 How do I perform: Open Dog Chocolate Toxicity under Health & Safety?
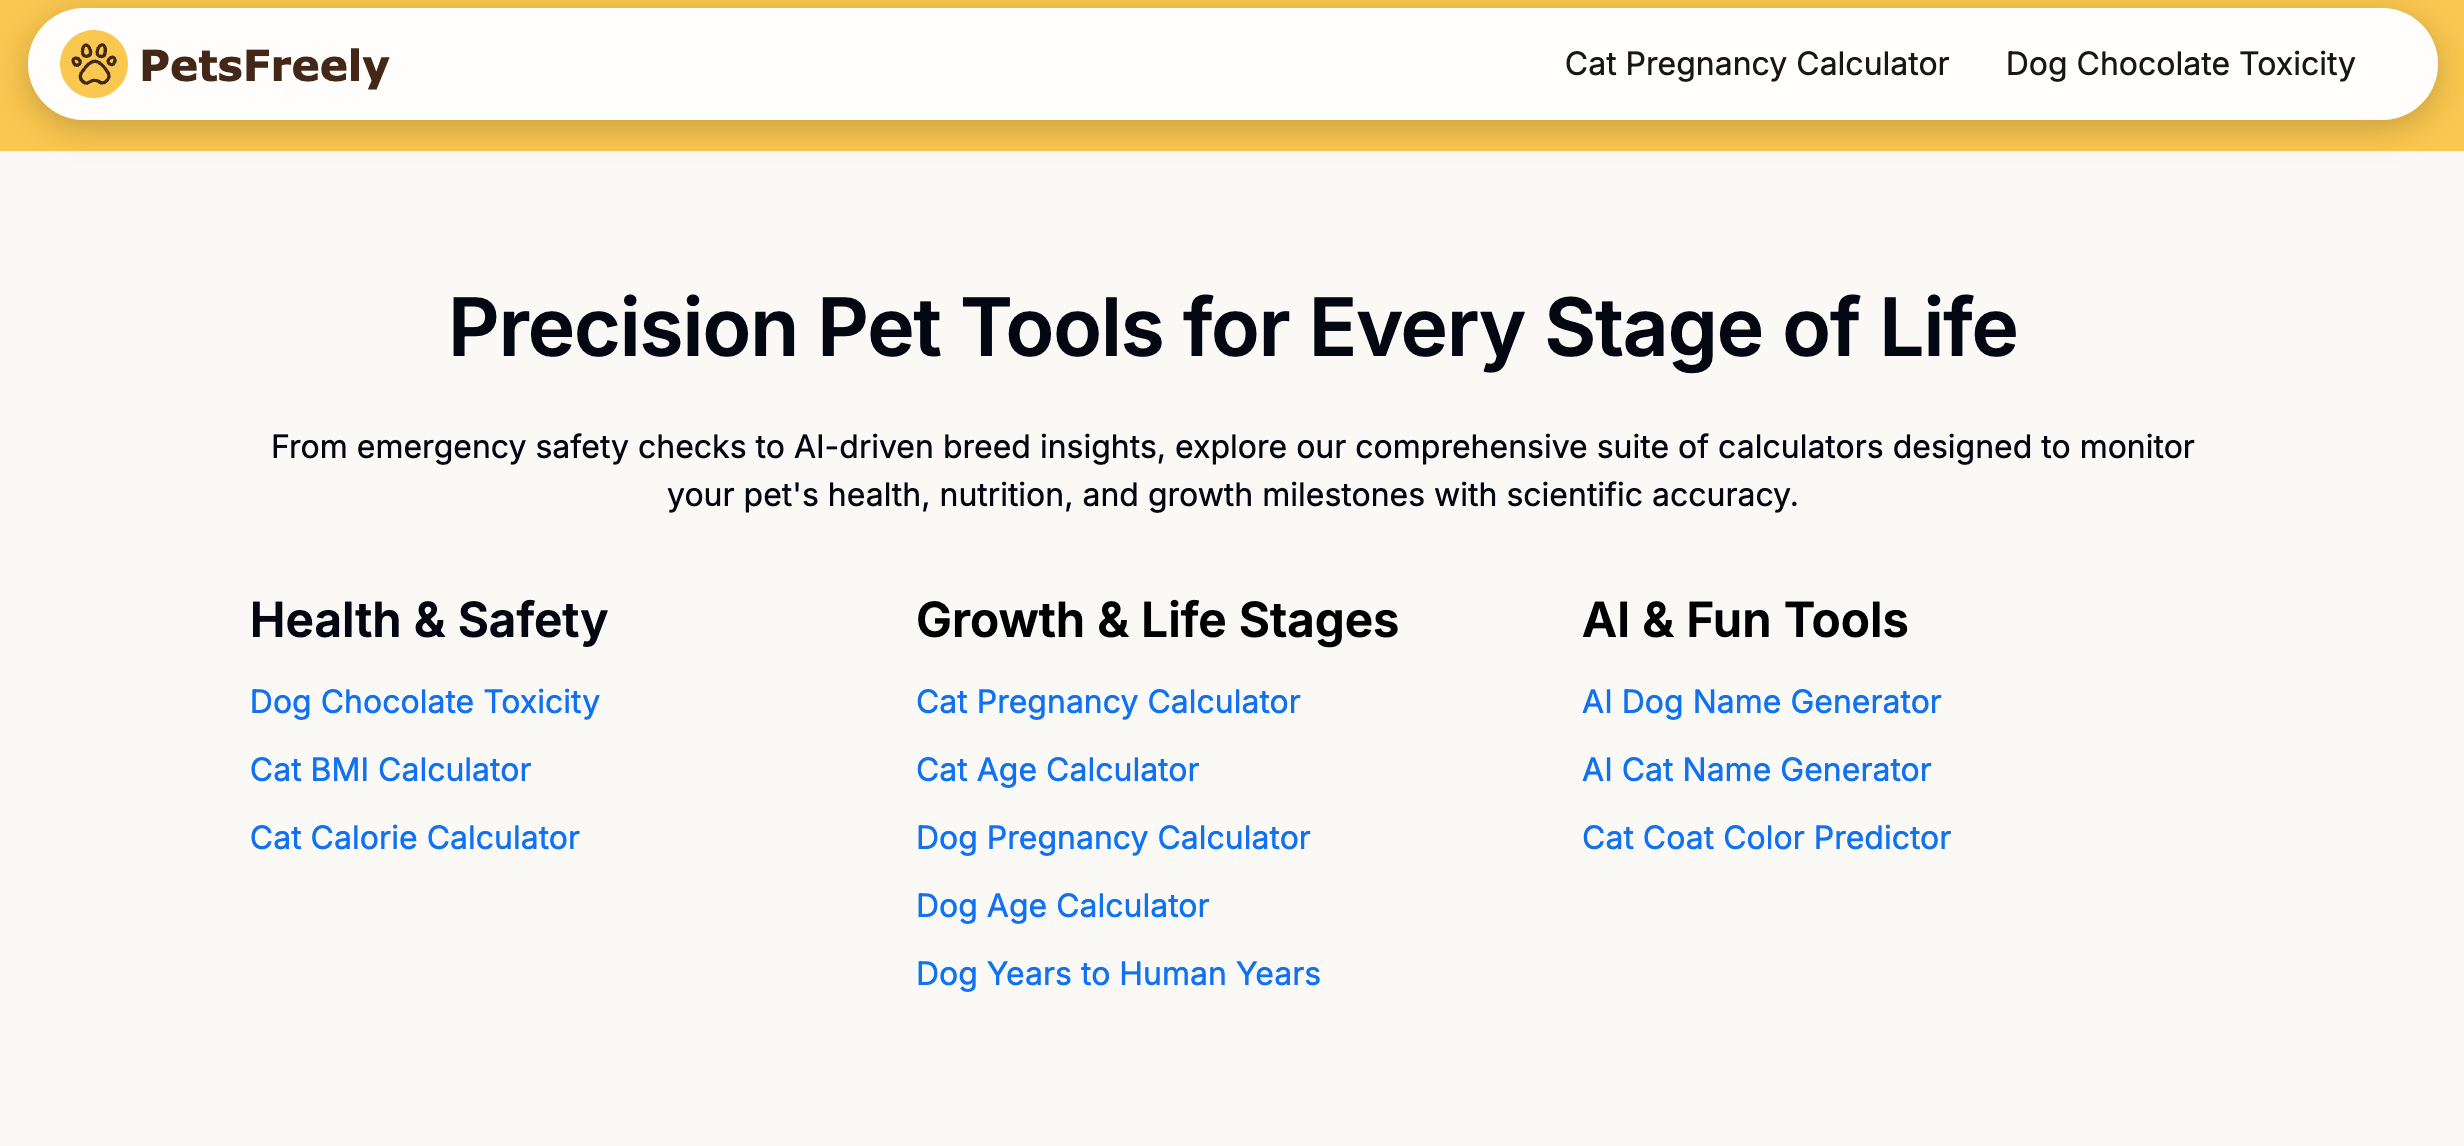pyautogui.click(x=424, y=701)
